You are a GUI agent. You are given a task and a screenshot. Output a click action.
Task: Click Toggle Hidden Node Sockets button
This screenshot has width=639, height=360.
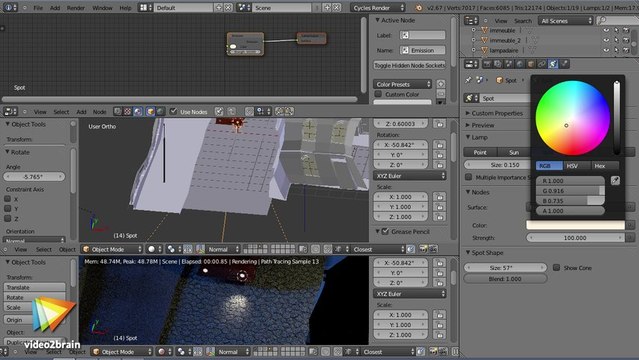tap(410, 65)
